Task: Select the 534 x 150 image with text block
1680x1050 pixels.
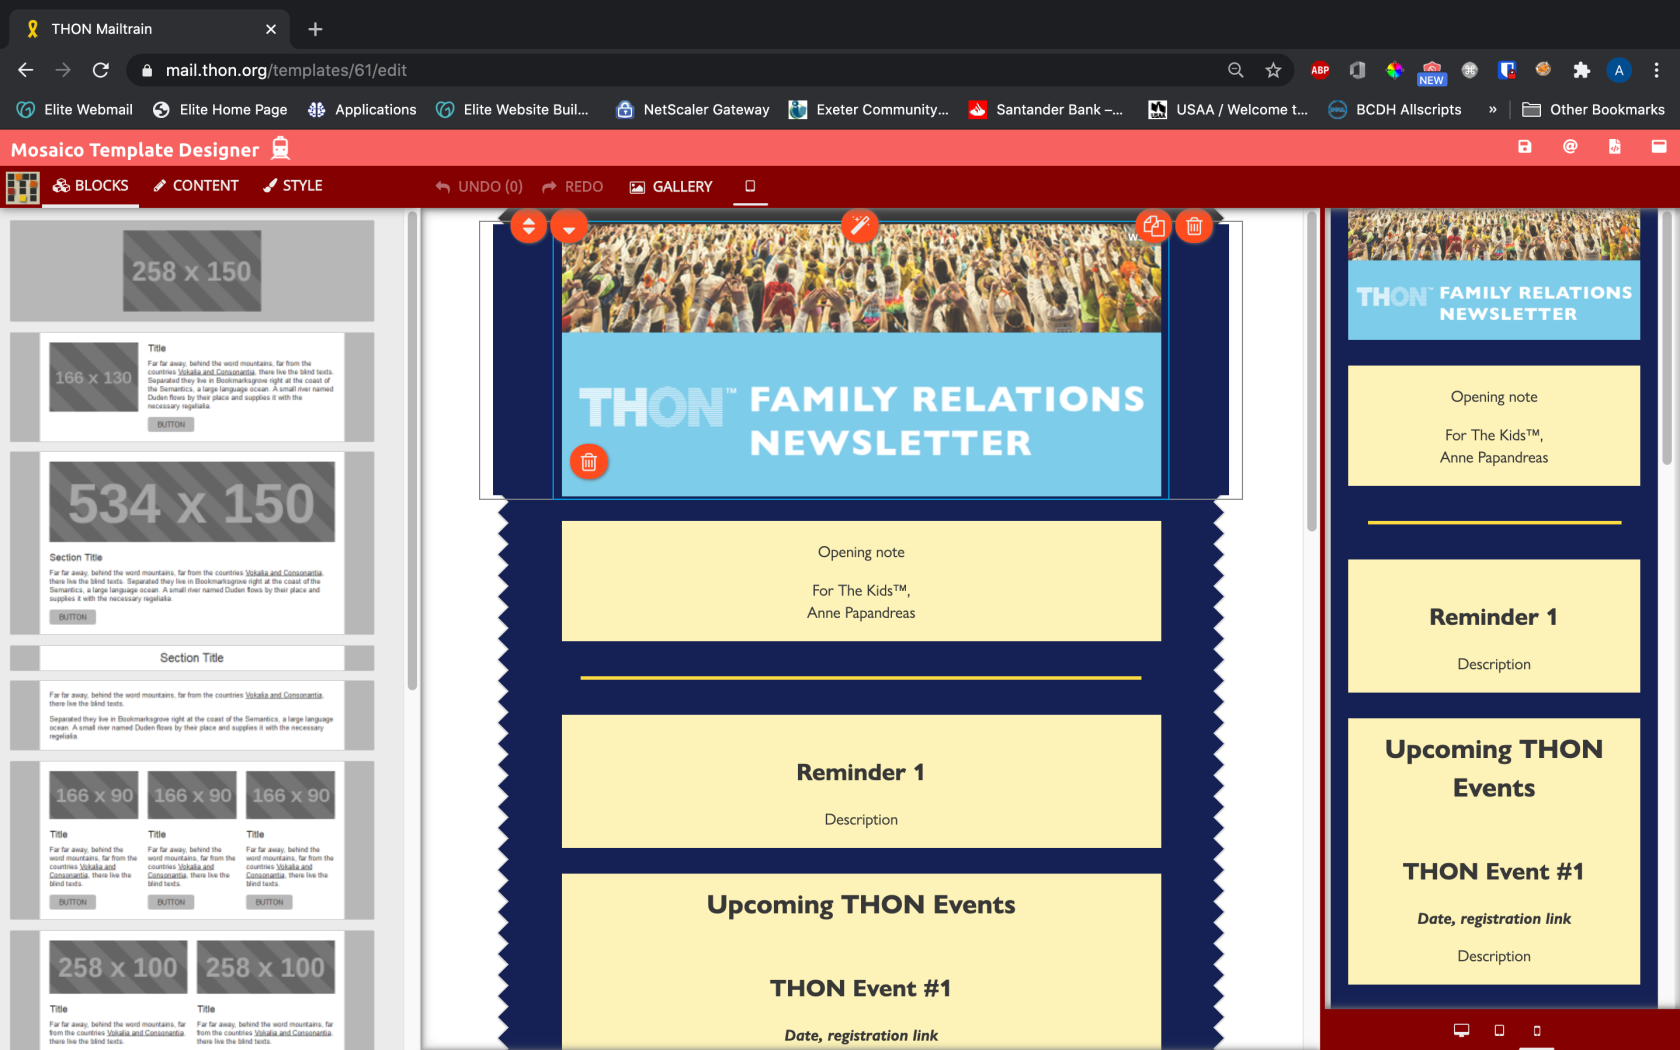Action: [192, 543]
